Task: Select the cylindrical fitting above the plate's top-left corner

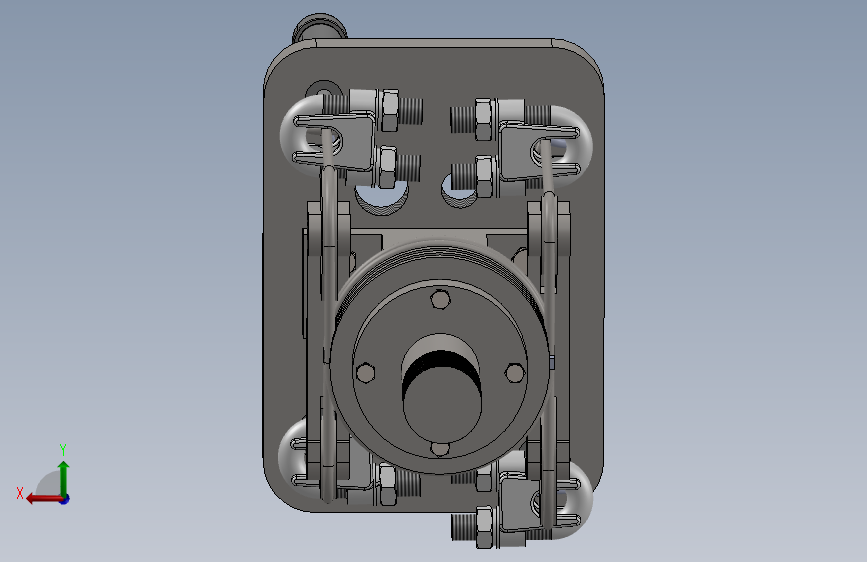Action: click(319, 28)
